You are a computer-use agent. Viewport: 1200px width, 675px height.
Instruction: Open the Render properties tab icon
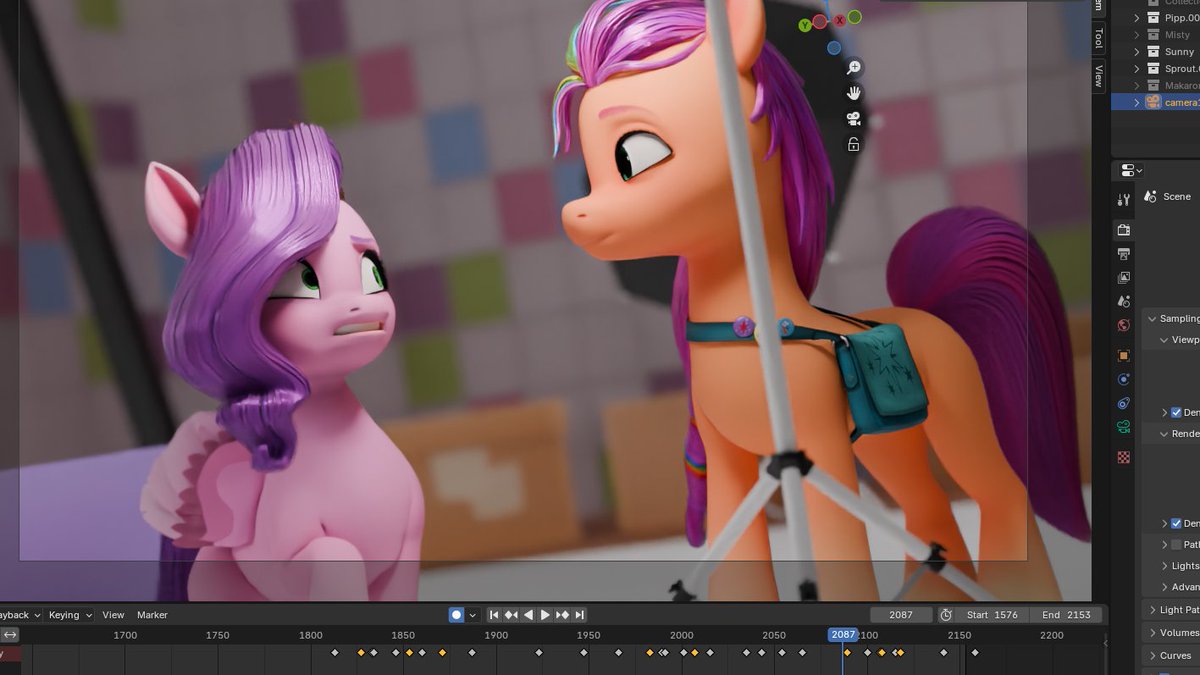[1123, 230]
